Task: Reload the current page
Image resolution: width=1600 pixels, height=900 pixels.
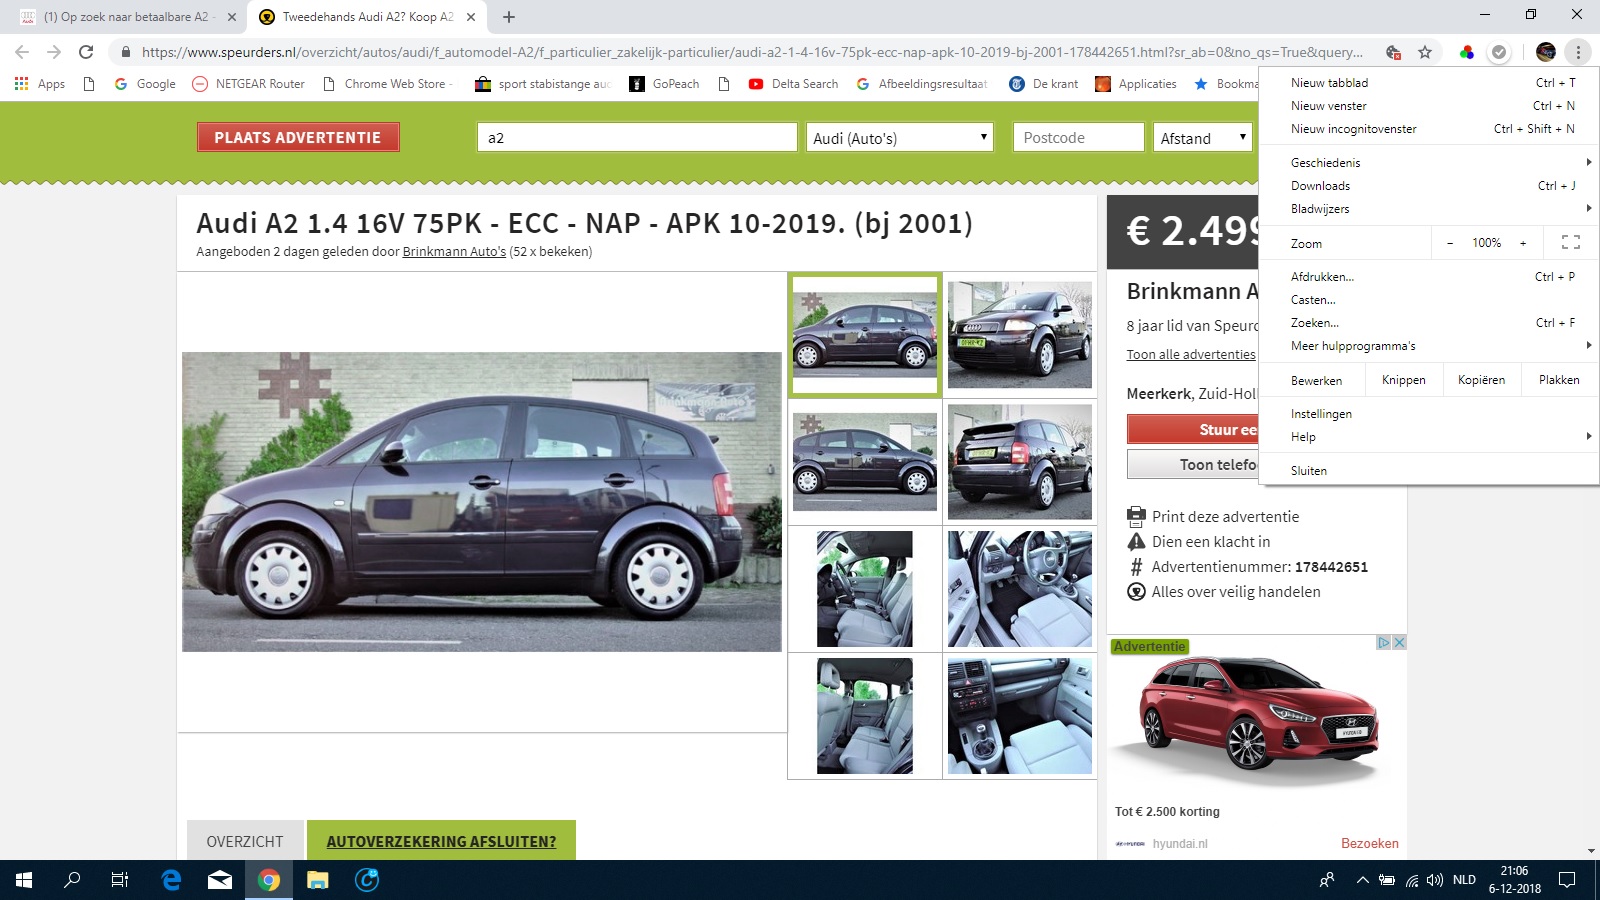Action: click(x=86, y=52)
